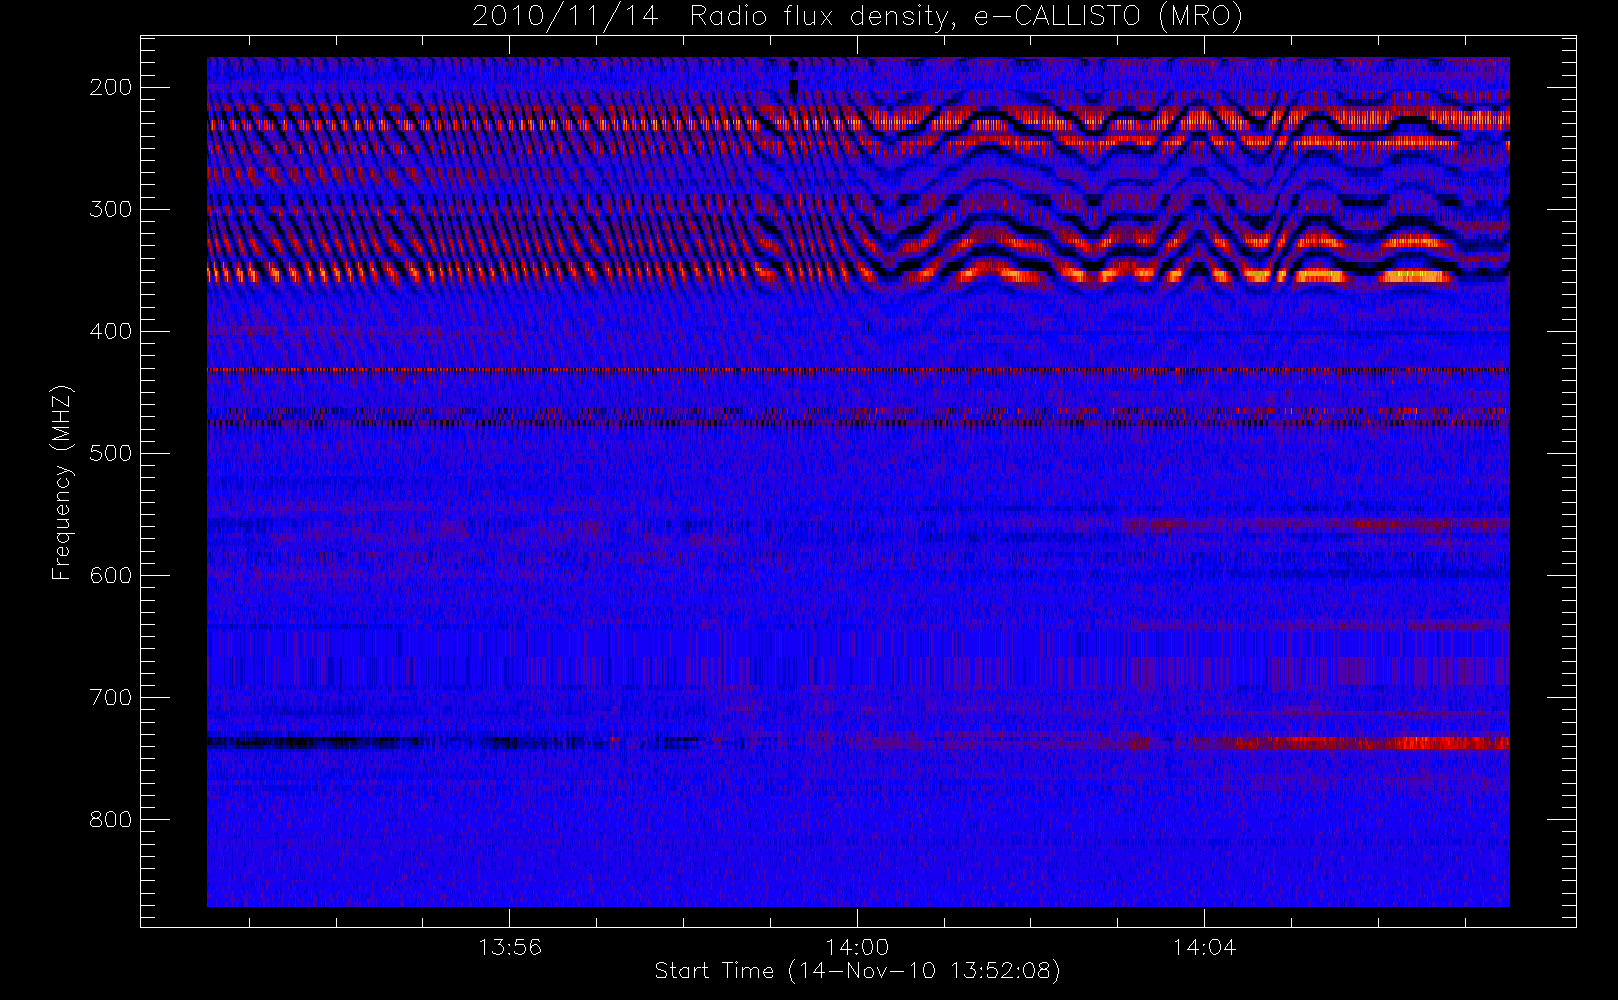Click the 'Start Time (14-Nov-10 13:52:08)' label
The height and width of the screenshot is (1000, 1618).
857,971
